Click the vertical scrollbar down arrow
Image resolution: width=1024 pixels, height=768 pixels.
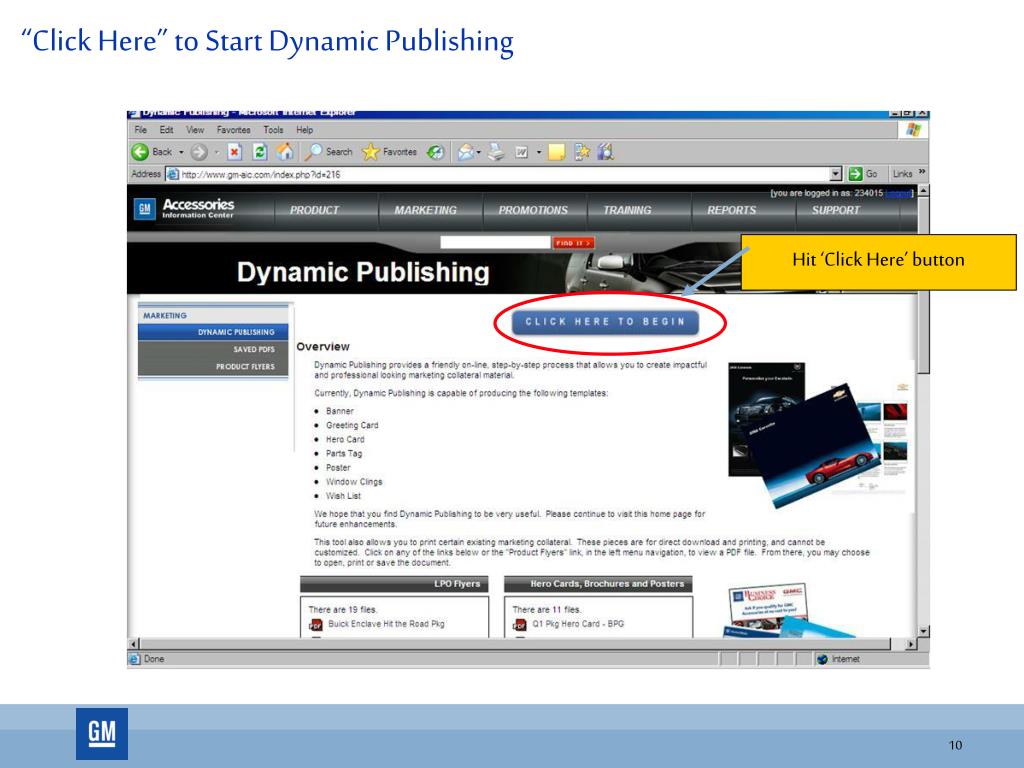click(923, 631)
